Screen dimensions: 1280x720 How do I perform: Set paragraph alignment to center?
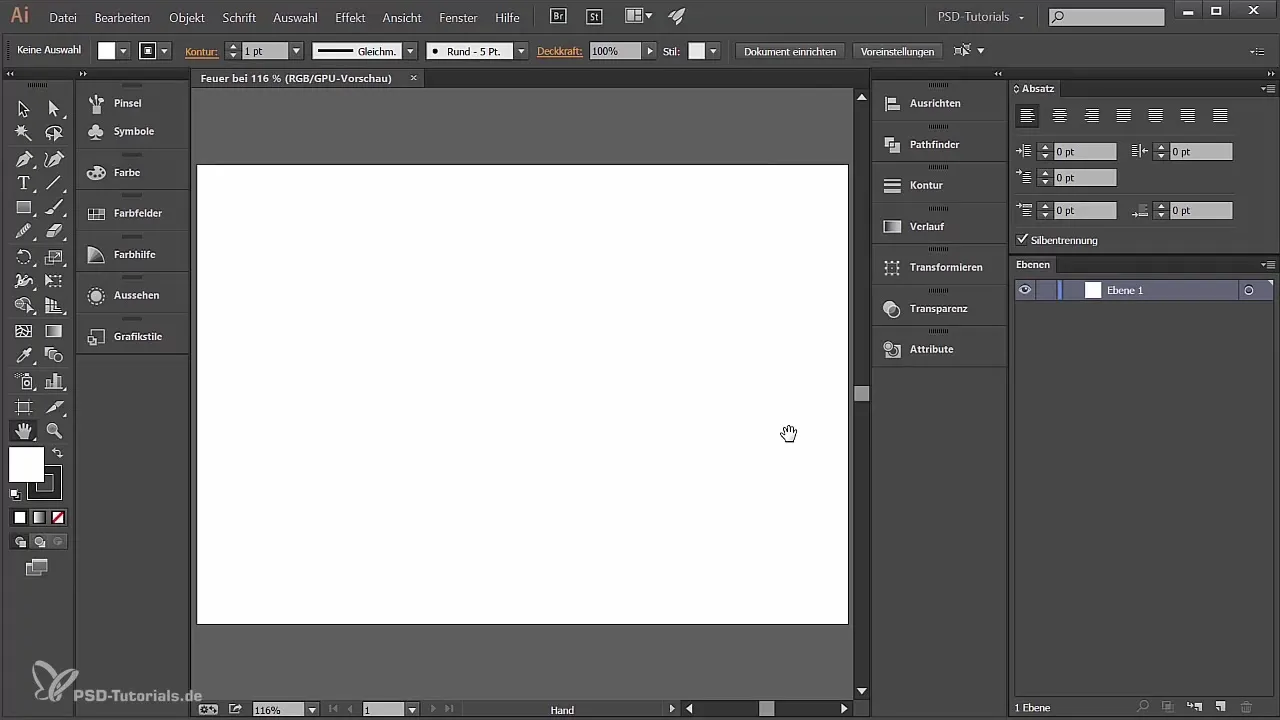click(x=1059, y=116)
